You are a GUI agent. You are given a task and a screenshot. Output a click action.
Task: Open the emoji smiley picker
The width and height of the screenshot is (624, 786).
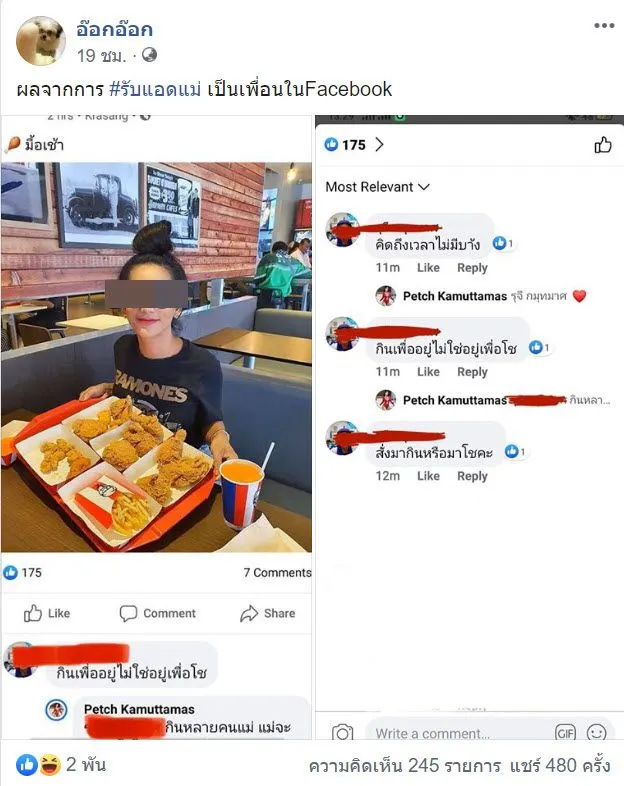[x=596, y=733]
